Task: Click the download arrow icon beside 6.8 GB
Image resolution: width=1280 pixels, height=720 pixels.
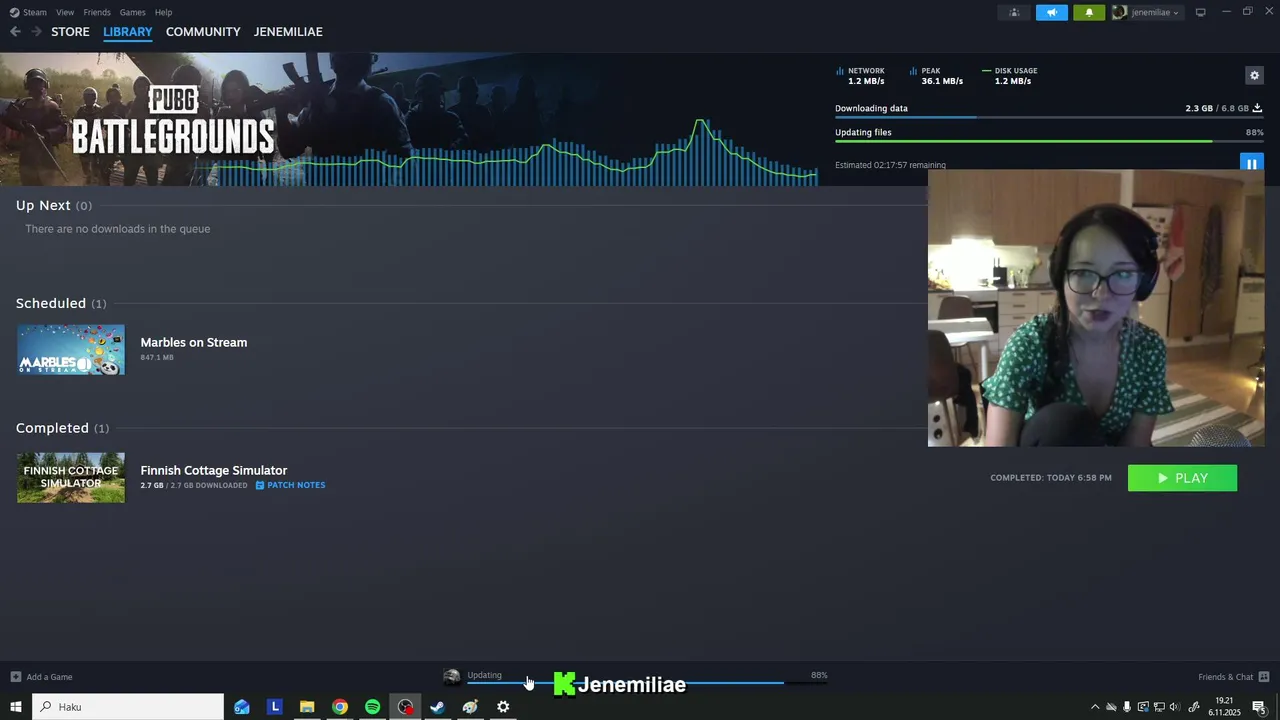Action: click(1257, 108)
